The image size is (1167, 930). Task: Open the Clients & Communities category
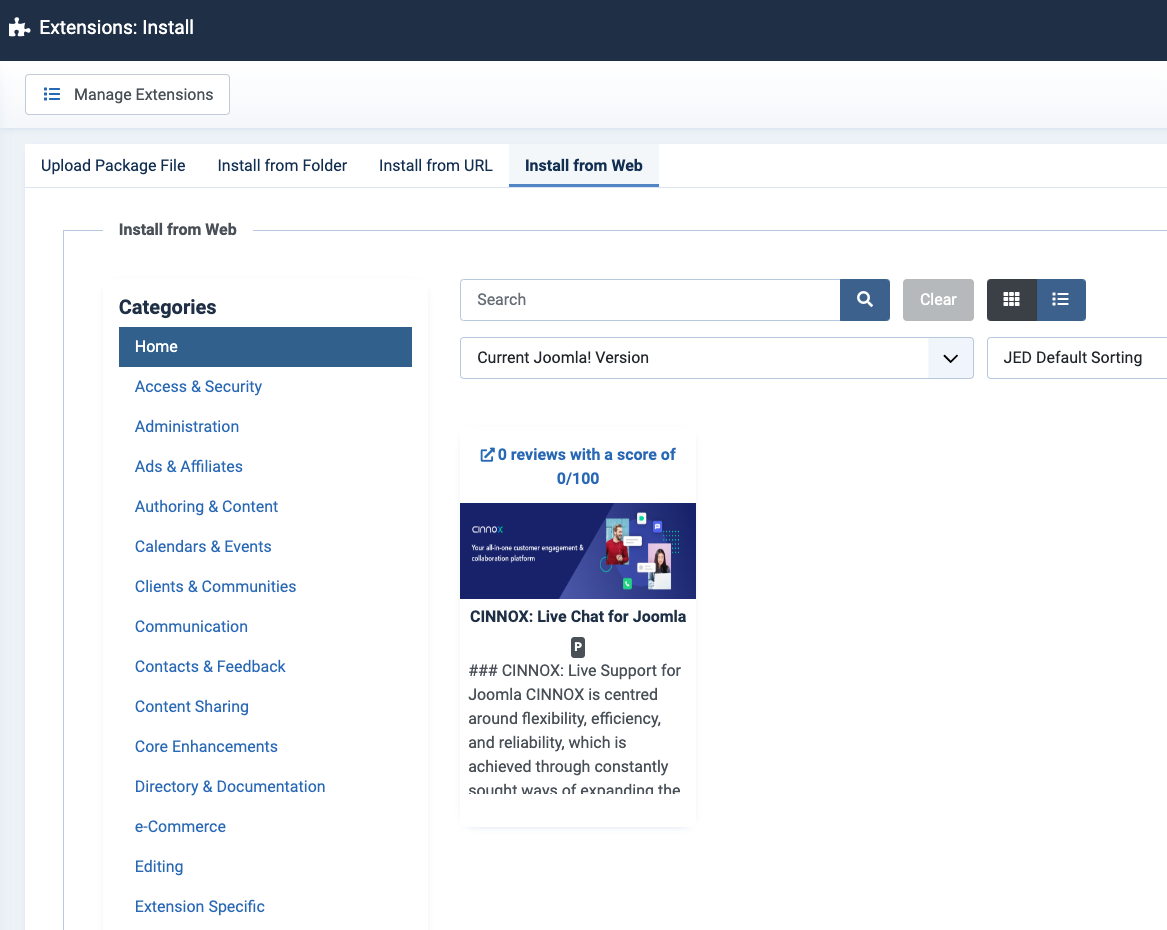[215, 587]
